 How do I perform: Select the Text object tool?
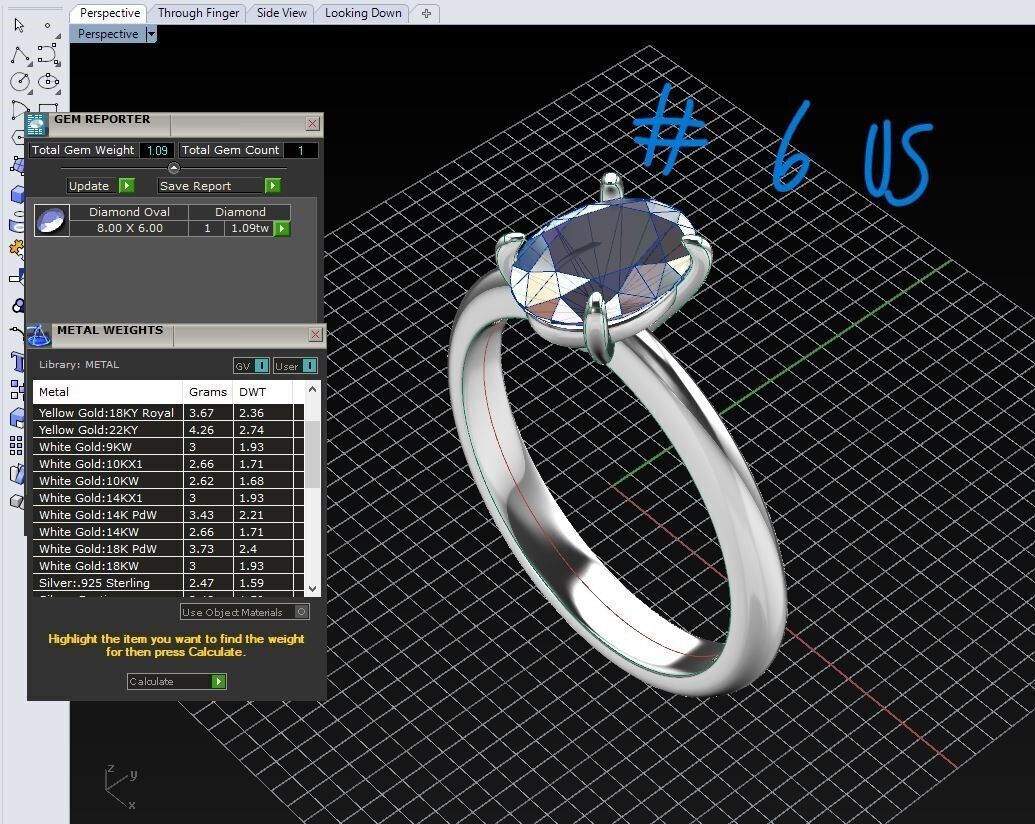17,362
